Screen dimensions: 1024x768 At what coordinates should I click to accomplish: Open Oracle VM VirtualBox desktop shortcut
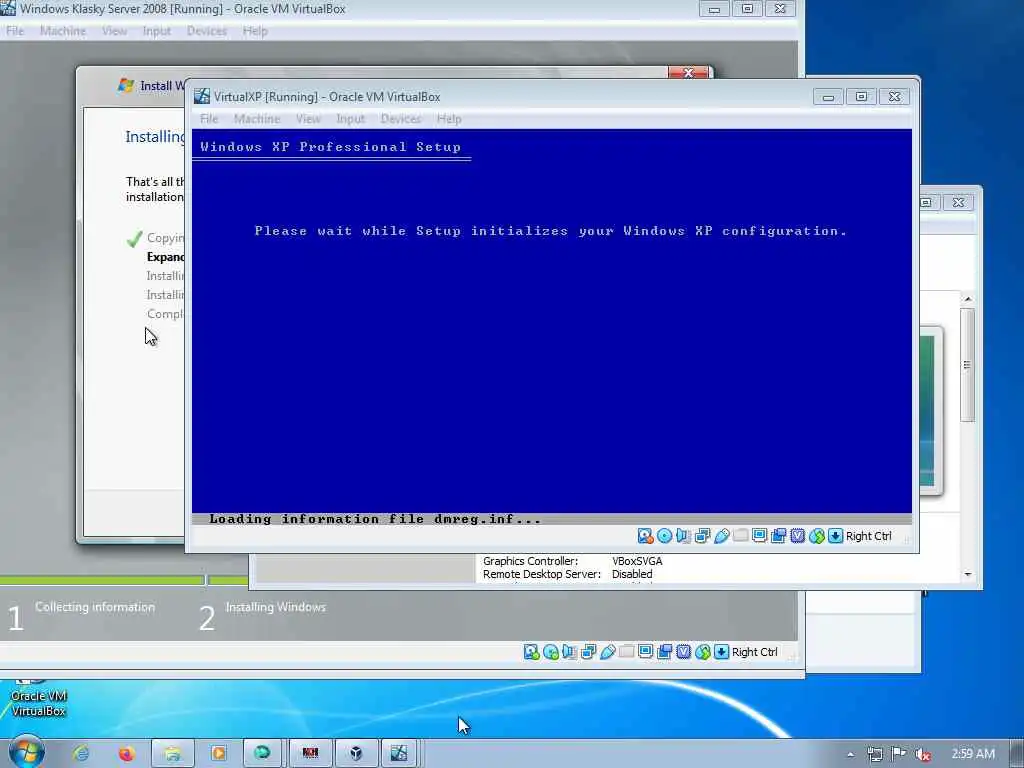(x=39, y=699)
